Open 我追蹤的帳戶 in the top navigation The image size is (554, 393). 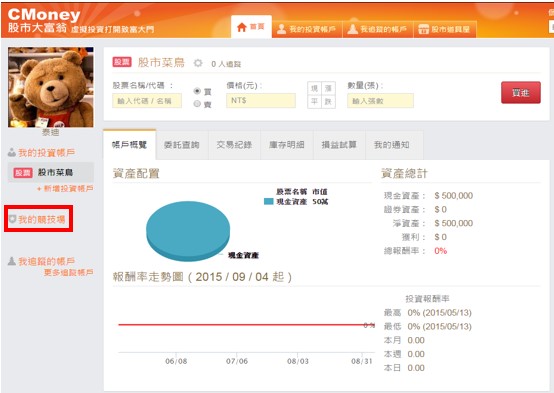378,29
